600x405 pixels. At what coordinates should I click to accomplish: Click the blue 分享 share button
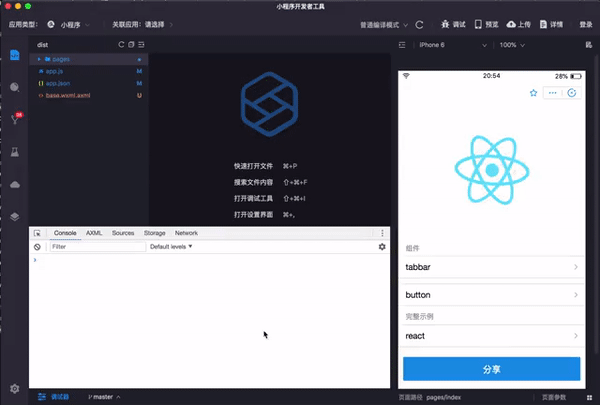pos(491,369)
